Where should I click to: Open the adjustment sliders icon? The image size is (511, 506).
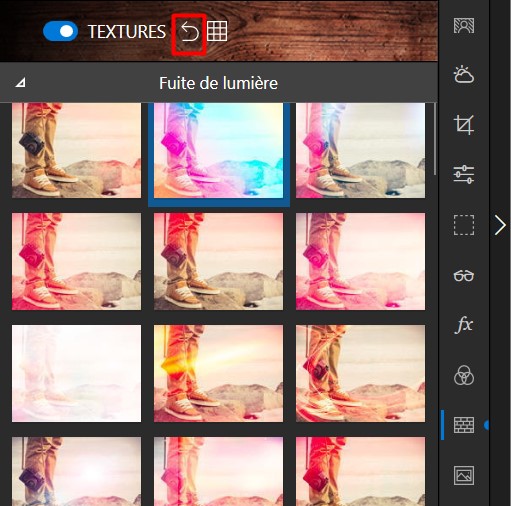pos(464,175)
